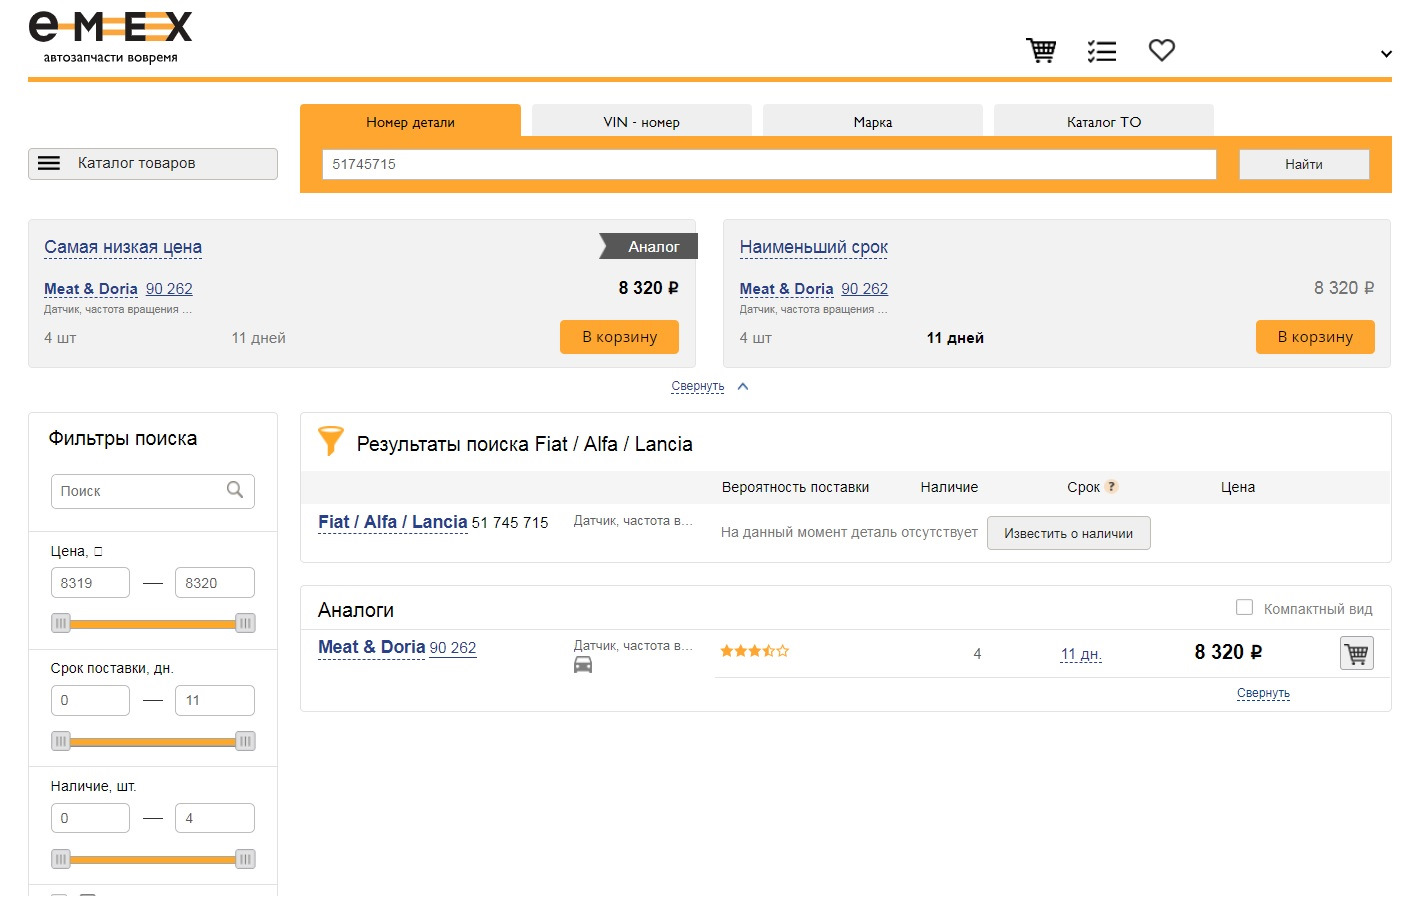Click the Фильтры поиска heading
1417x912 pixels.
123,439
